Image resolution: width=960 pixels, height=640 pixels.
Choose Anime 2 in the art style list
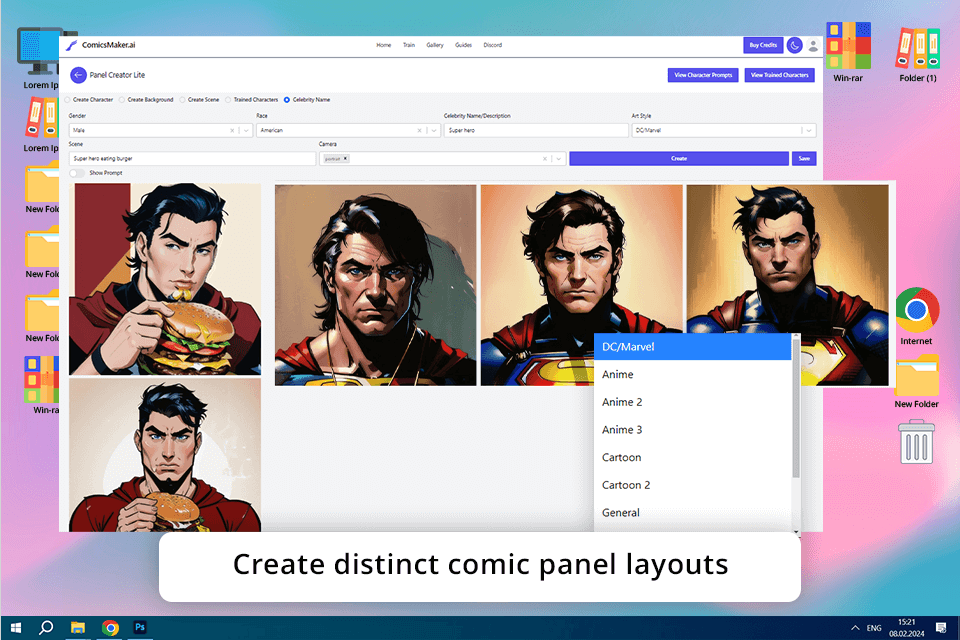pos(692,402)
